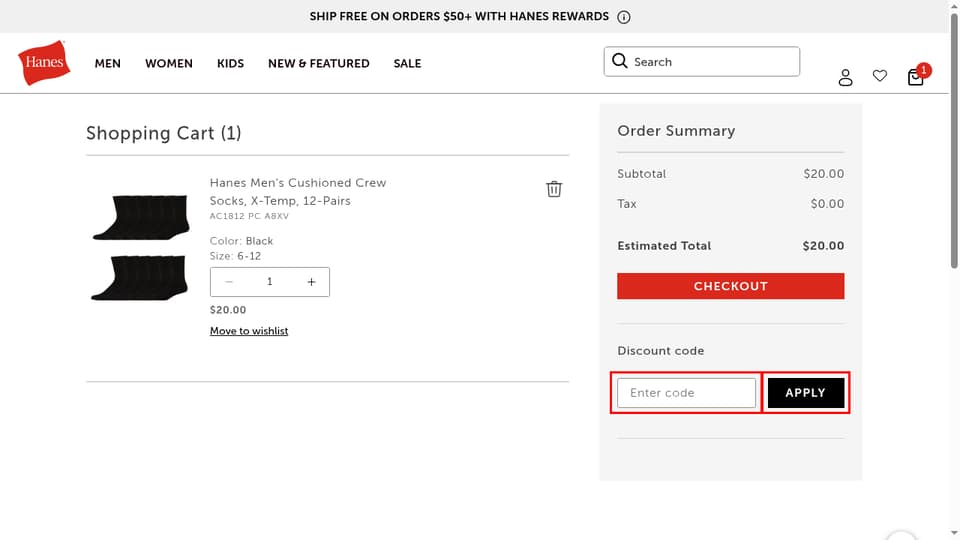The height and width of the screenshot is (540, 960).
Task: Select the quantity value 1
Action: pyautogui.click(x=269, y=282)
